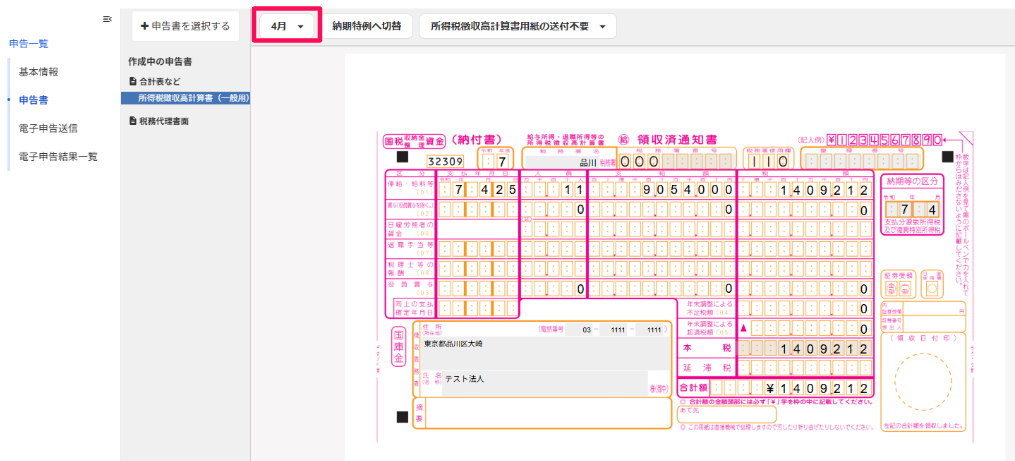The height and width of the screenshot is (461, 1015).
Task: Click the 延滞税 amount field
Action: [806, 368]
